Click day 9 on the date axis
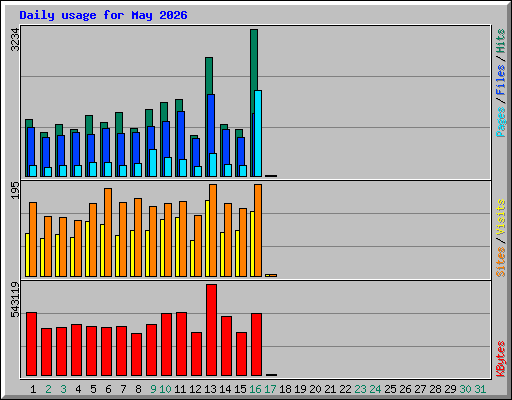The image size is (512, 400). click(153, 389)
